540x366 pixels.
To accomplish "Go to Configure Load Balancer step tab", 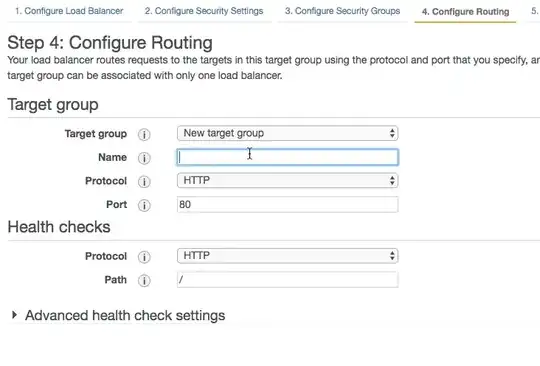I will click(69, 11).
